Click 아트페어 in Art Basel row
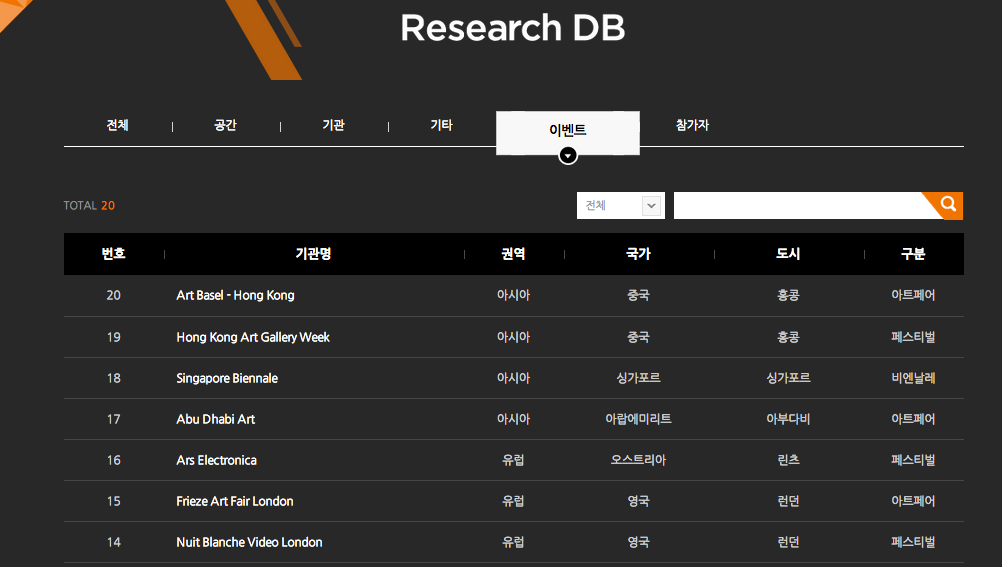The image size is (1002, 567). point(913,295)
